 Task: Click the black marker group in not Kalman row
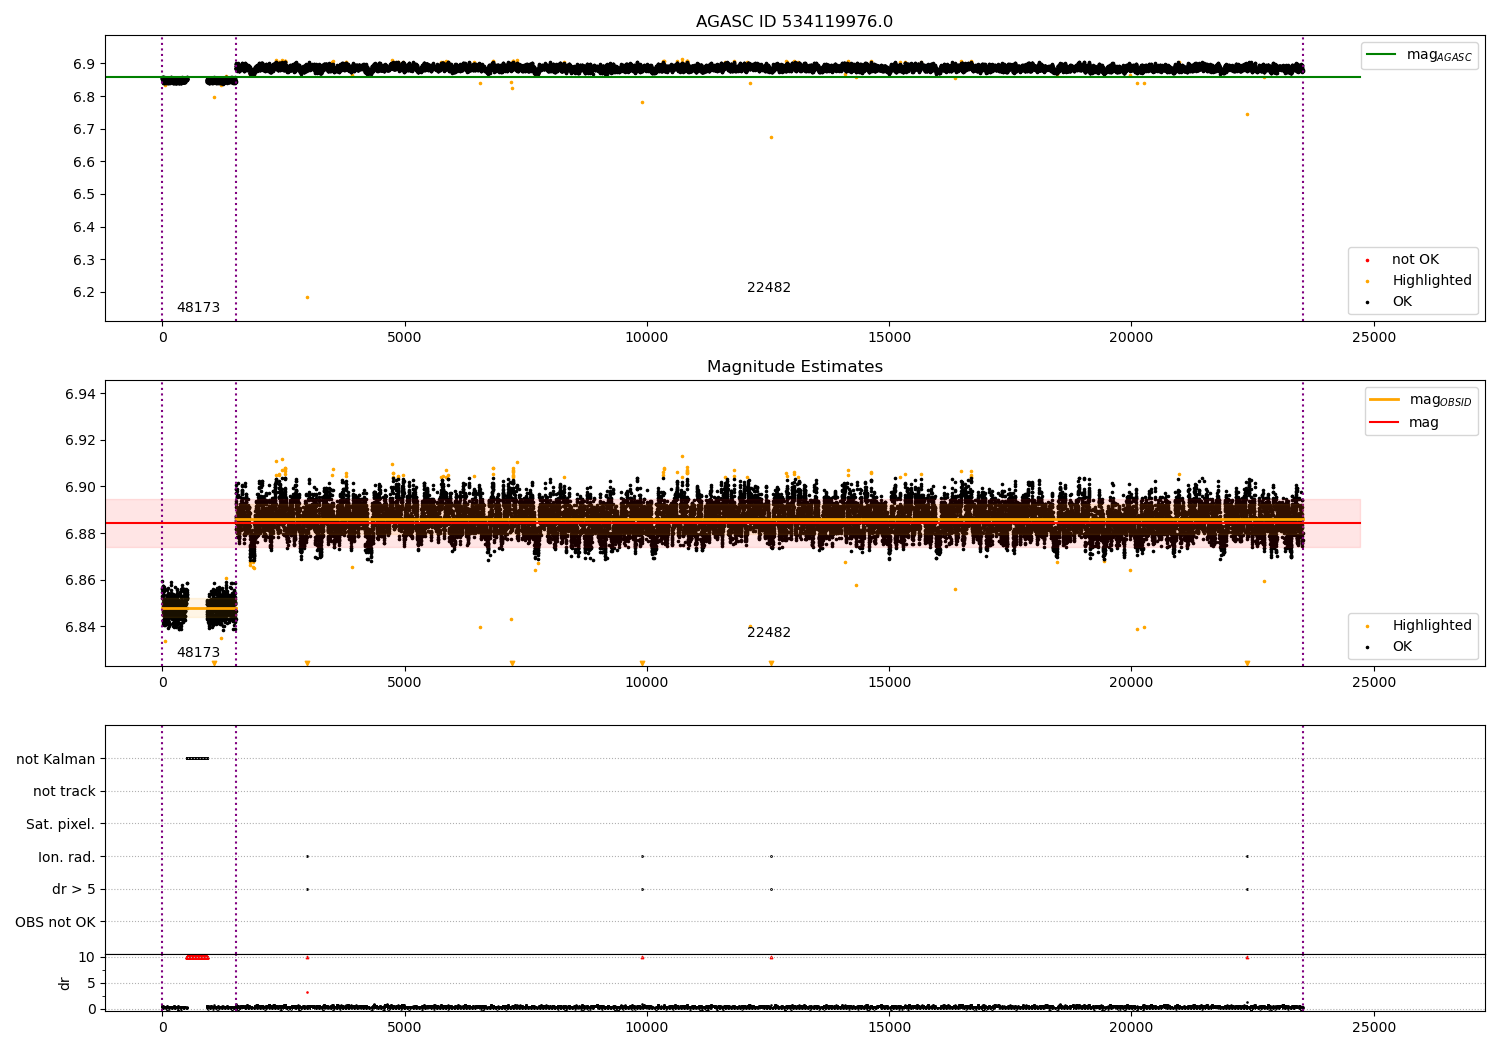coord(197,758)
